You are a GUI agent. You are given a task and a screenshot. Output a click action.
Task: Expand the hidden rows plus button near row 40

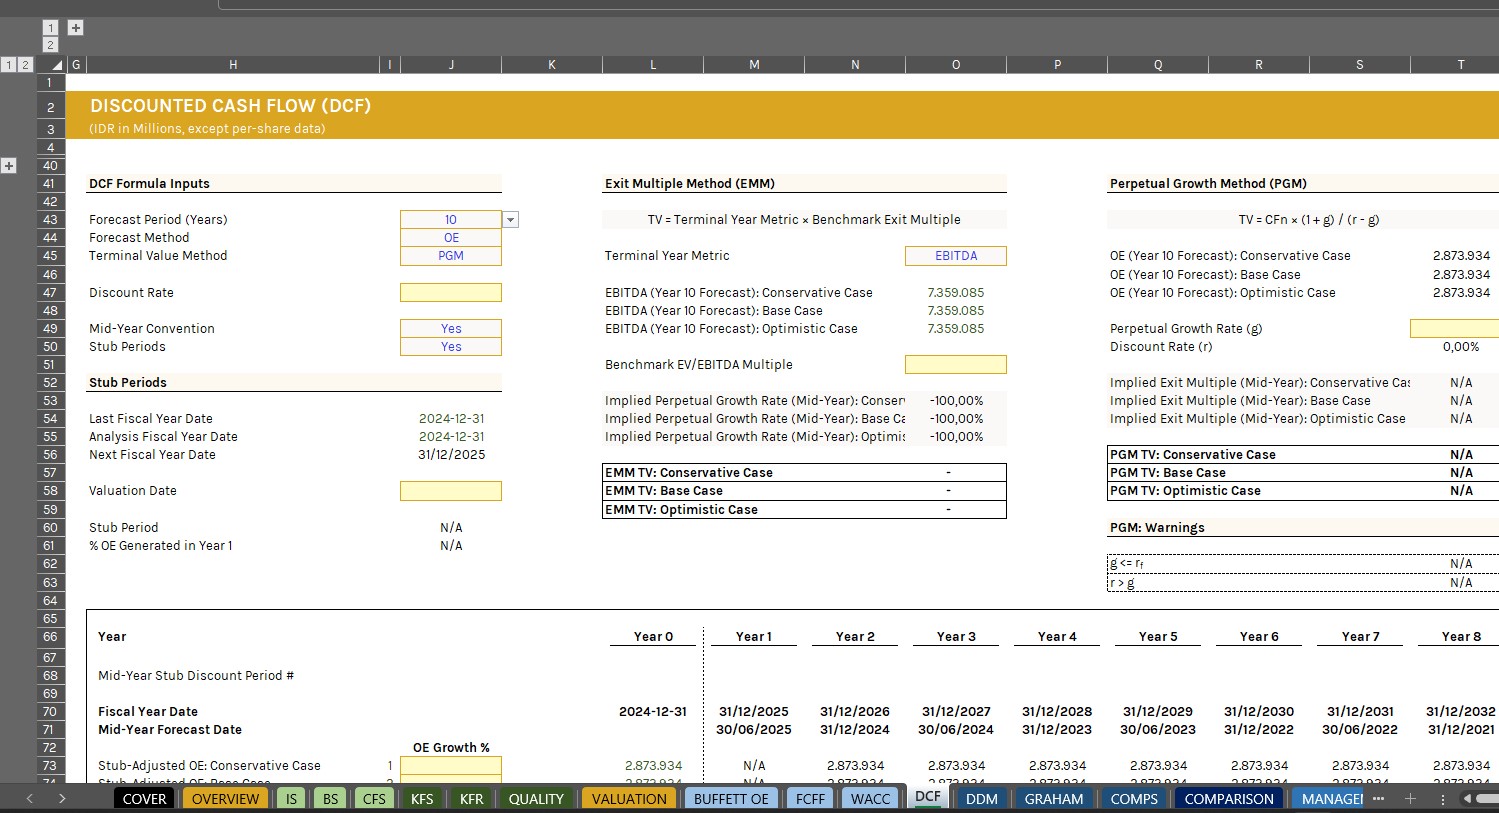(9, 165)
